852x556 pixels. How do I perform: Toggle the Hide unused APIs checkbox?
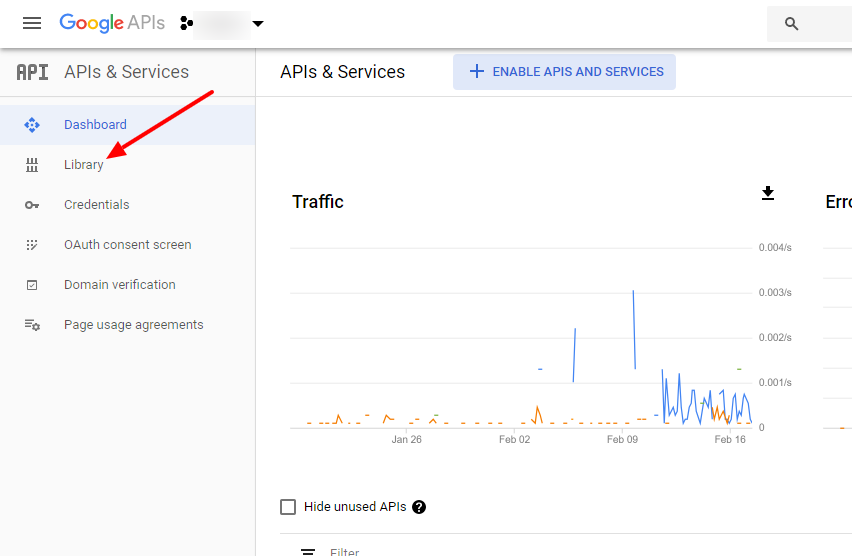click(x=288, y=507)
